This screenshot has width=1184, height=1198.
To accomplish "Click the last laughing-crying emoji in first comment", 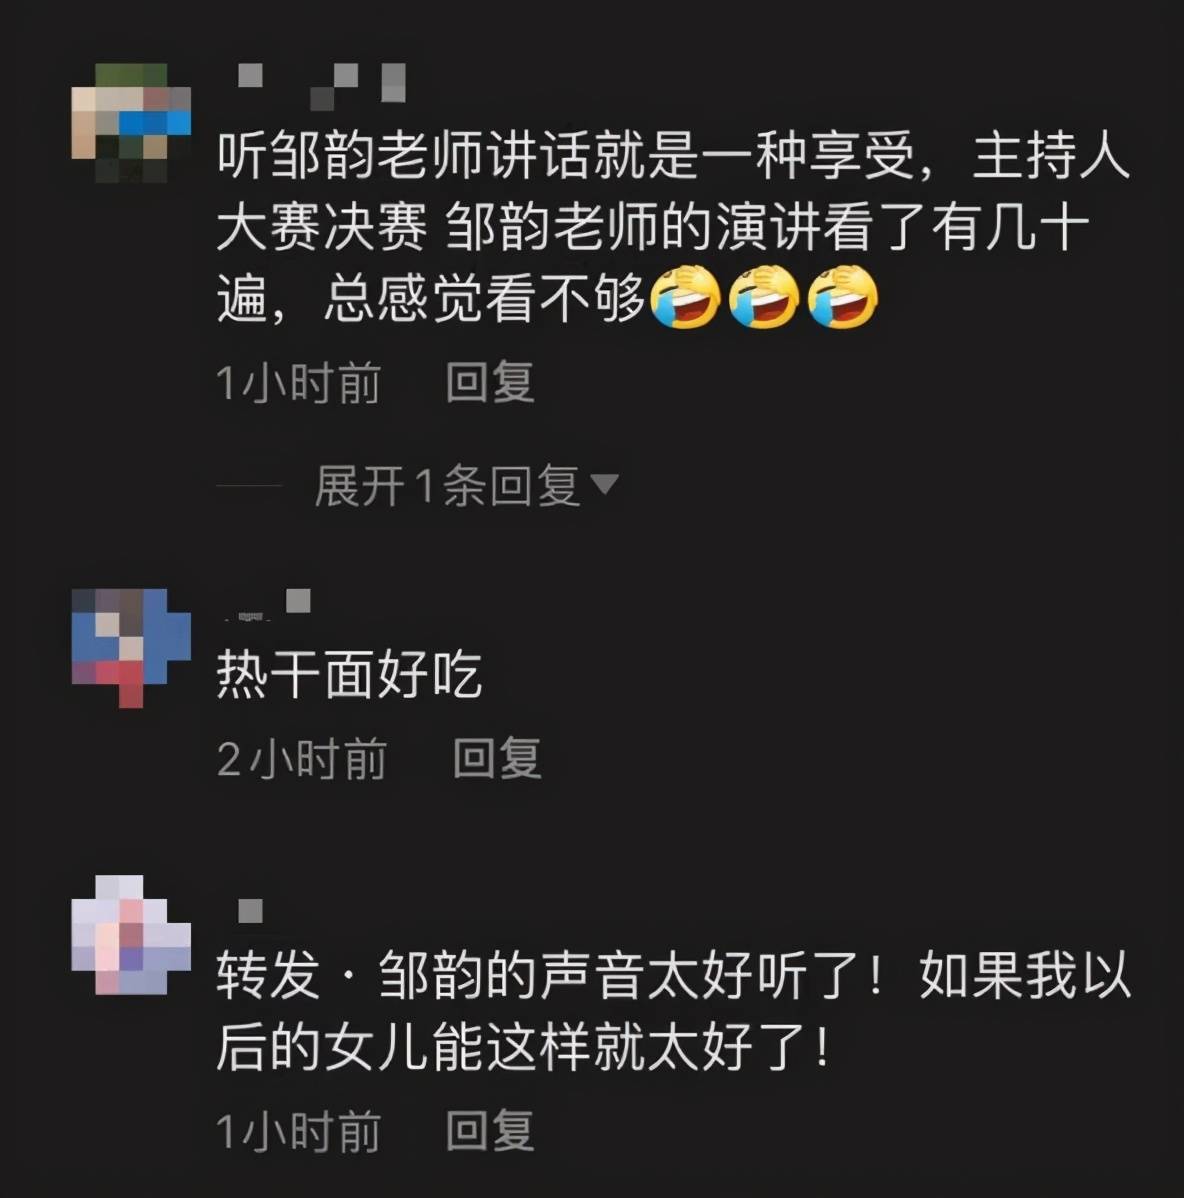I will click(843, 297).
